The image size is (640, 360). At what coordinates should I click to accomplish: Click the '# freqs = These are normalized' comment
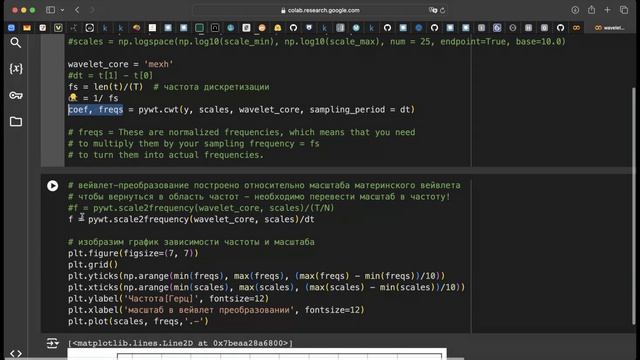242,132
